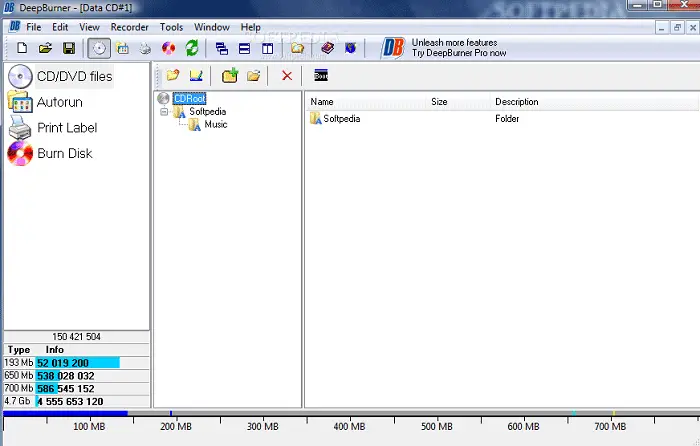Toggle the CD/DVD files view toolbar button

[x=99, y=48]
